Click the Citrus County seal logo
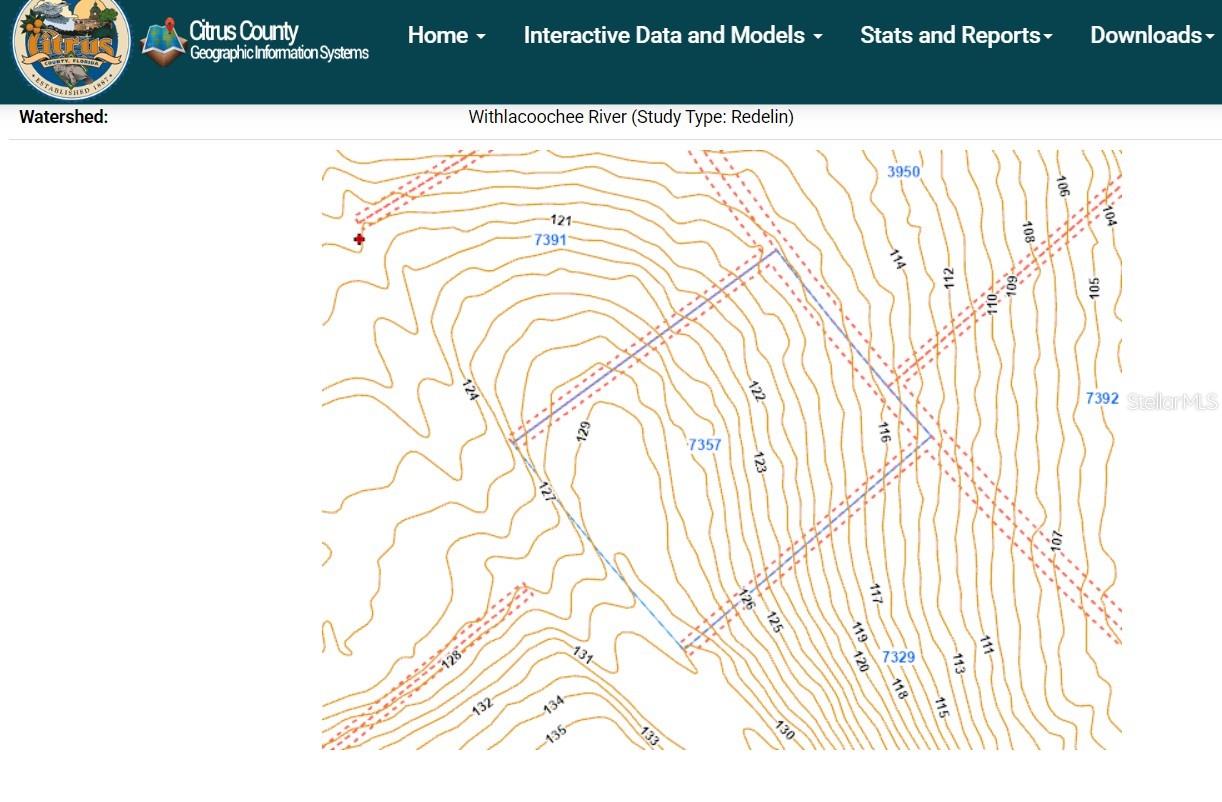This screenshot has width=1222, height=802. 71,47
